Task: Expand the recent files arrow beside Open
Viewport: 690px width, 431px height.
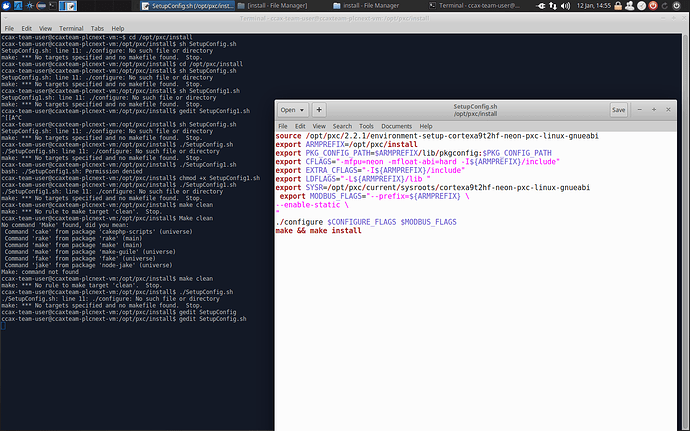Action: coord(302,110)
